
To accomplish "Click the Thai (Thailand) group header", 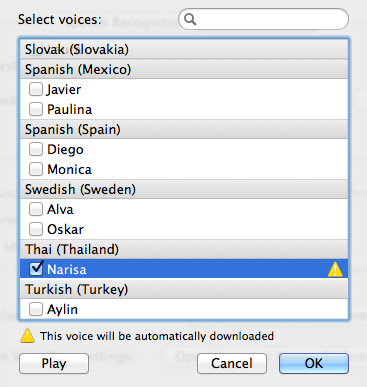I will coord(184,249).
